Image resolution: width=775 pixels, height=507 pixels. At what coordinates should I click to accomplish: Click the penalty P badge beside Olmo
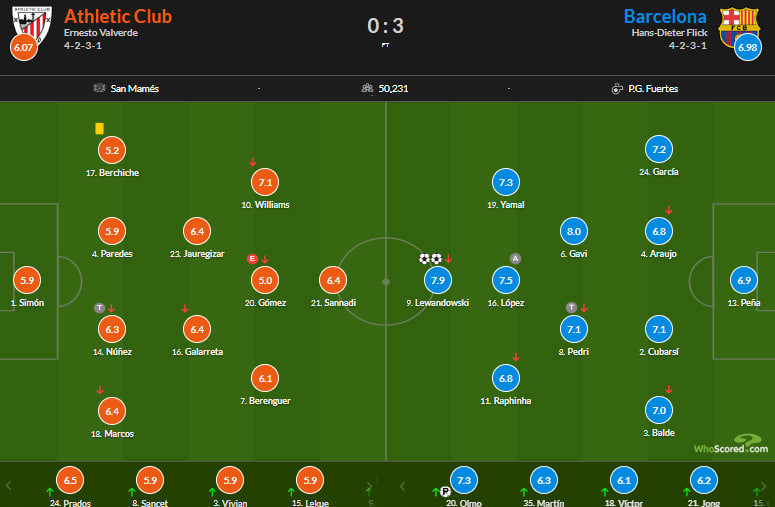(x=445, y=491)
